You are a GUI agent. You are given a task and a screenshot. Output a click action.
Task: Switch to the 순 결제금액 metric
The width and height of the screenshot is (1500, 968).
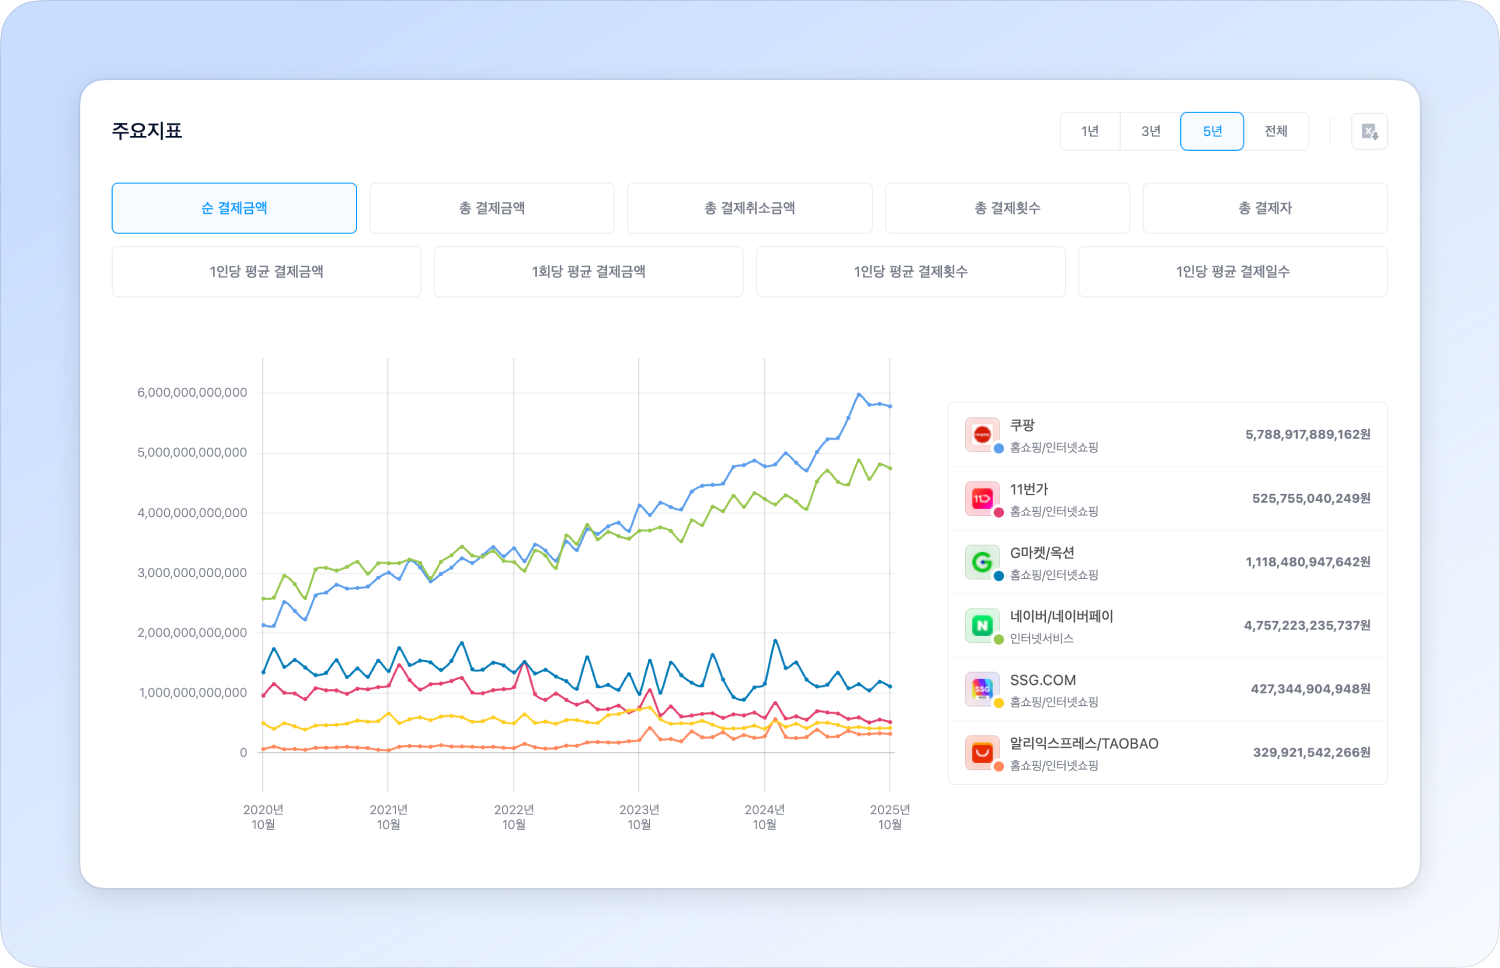tap(234, 208)
